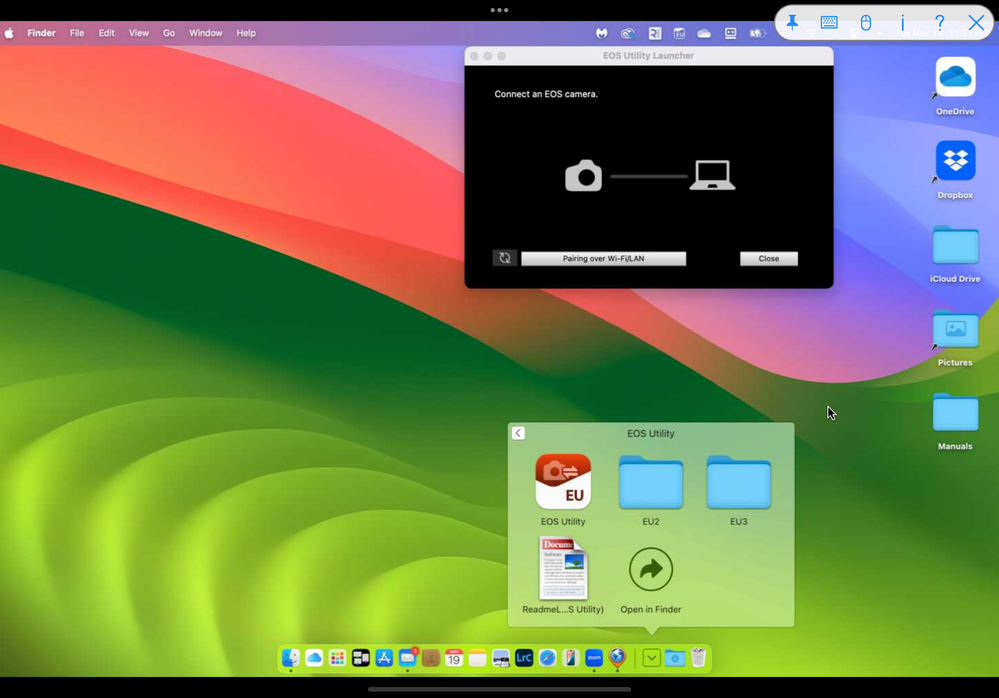Open Malwarebytes menu bar icon
This screenshot has width=999, height=698.
coord(602,33)
